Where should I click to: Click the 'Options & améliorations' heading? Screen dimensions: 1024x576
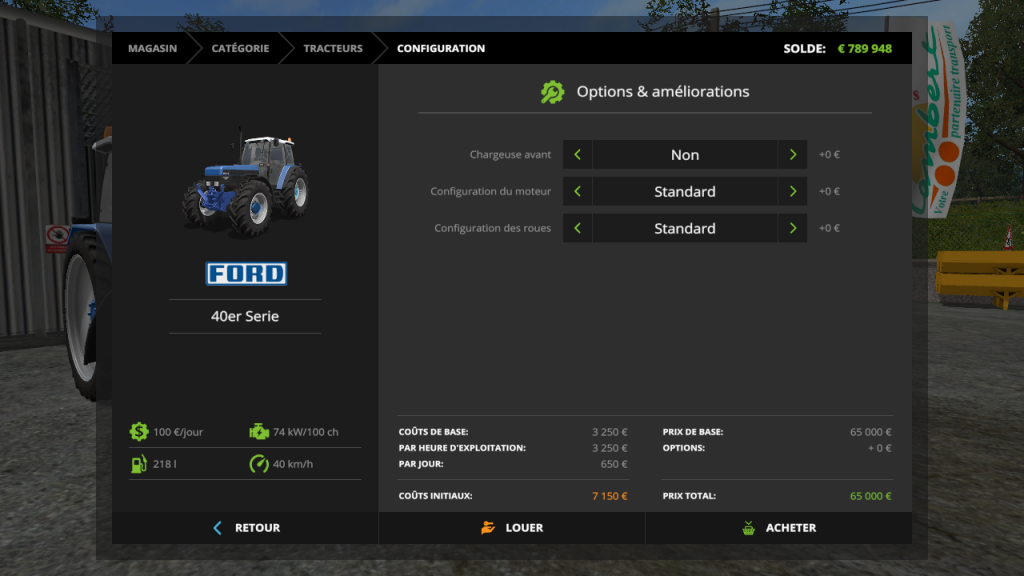click(663, 91)
